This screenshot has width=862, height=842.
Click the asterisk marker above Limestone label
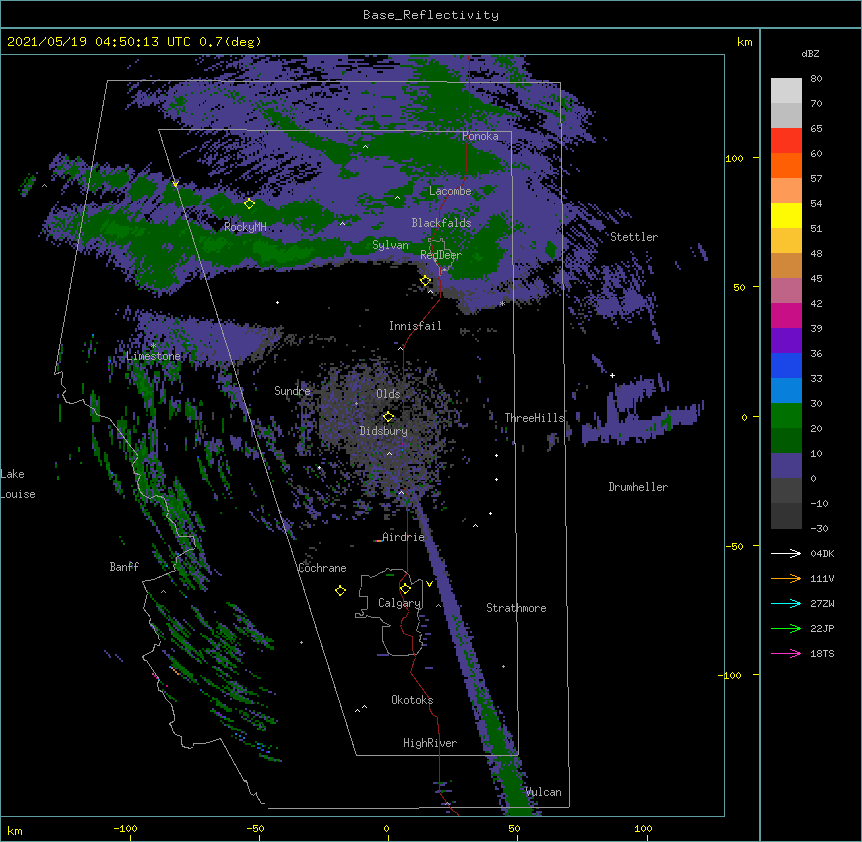click(153, 345)
